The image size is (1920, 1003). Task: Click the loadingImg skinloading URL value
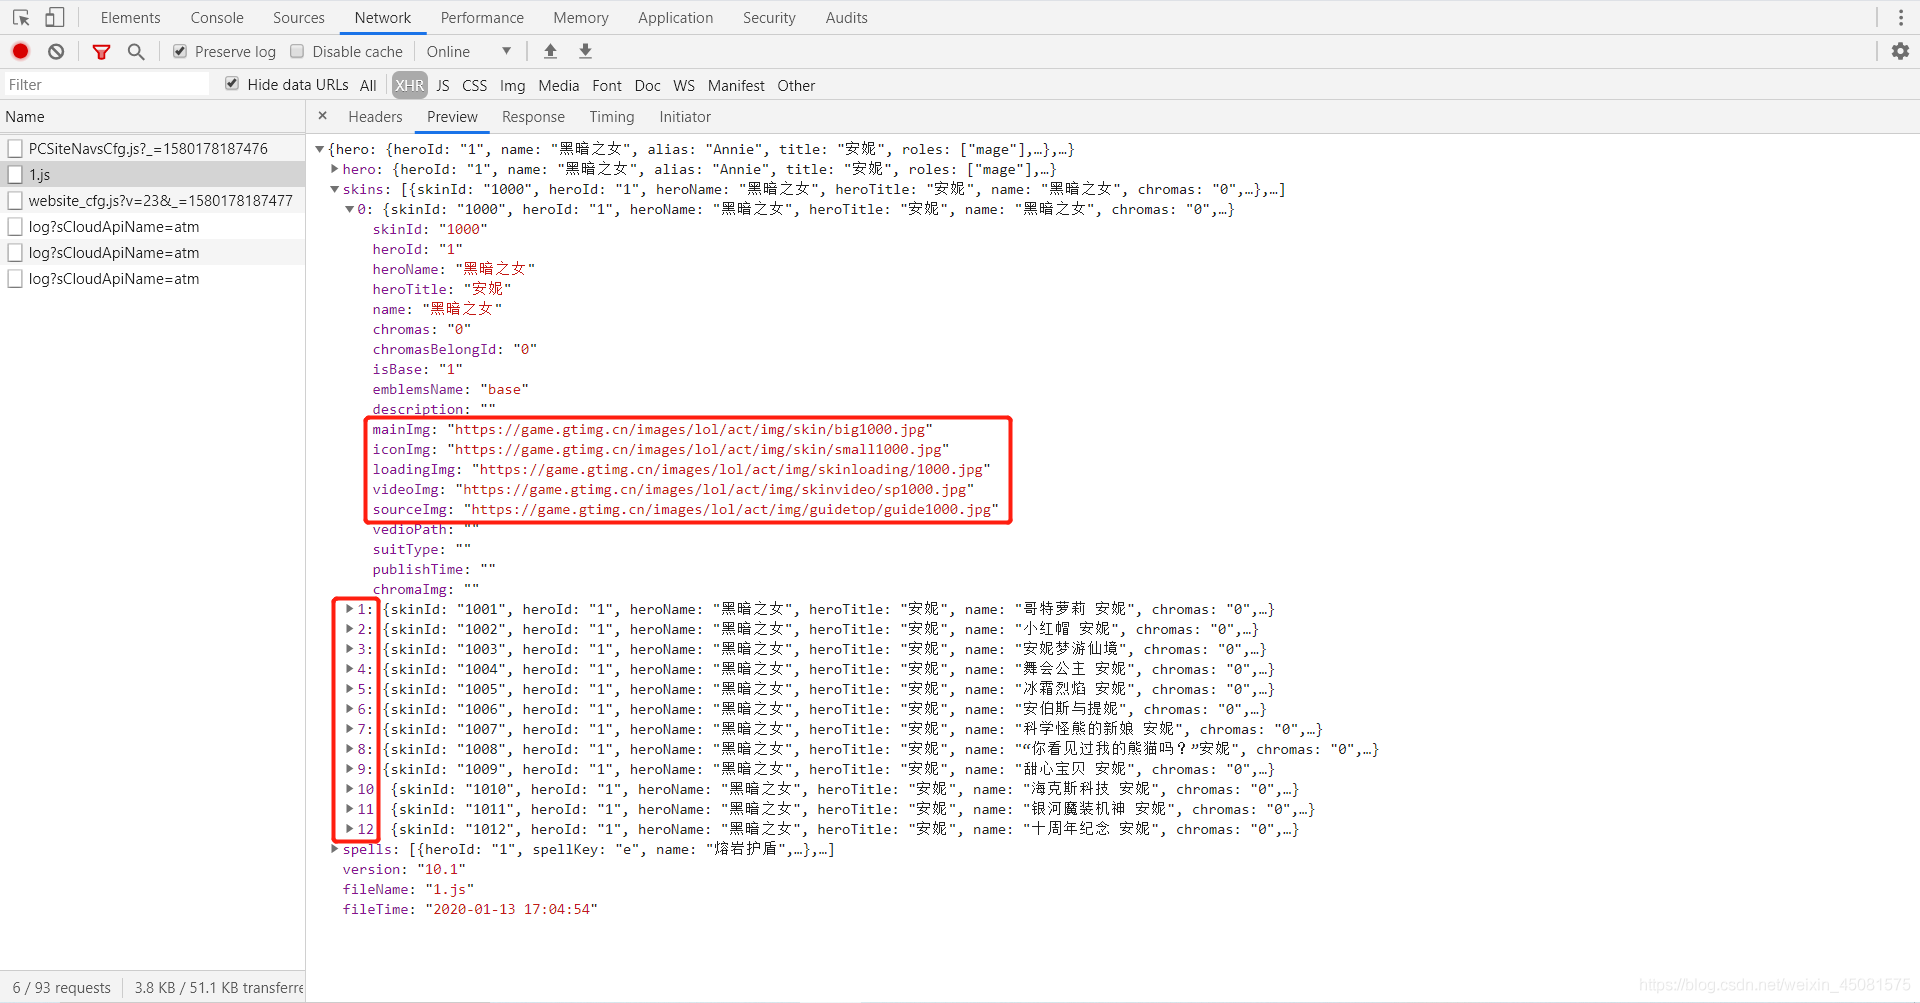point(731,469)
